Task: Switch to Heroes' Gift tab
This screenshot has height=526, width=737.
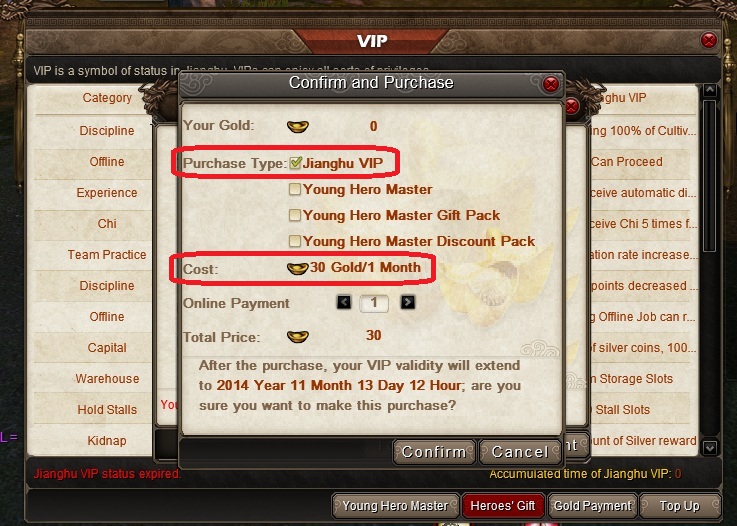Action: point(502,506)
